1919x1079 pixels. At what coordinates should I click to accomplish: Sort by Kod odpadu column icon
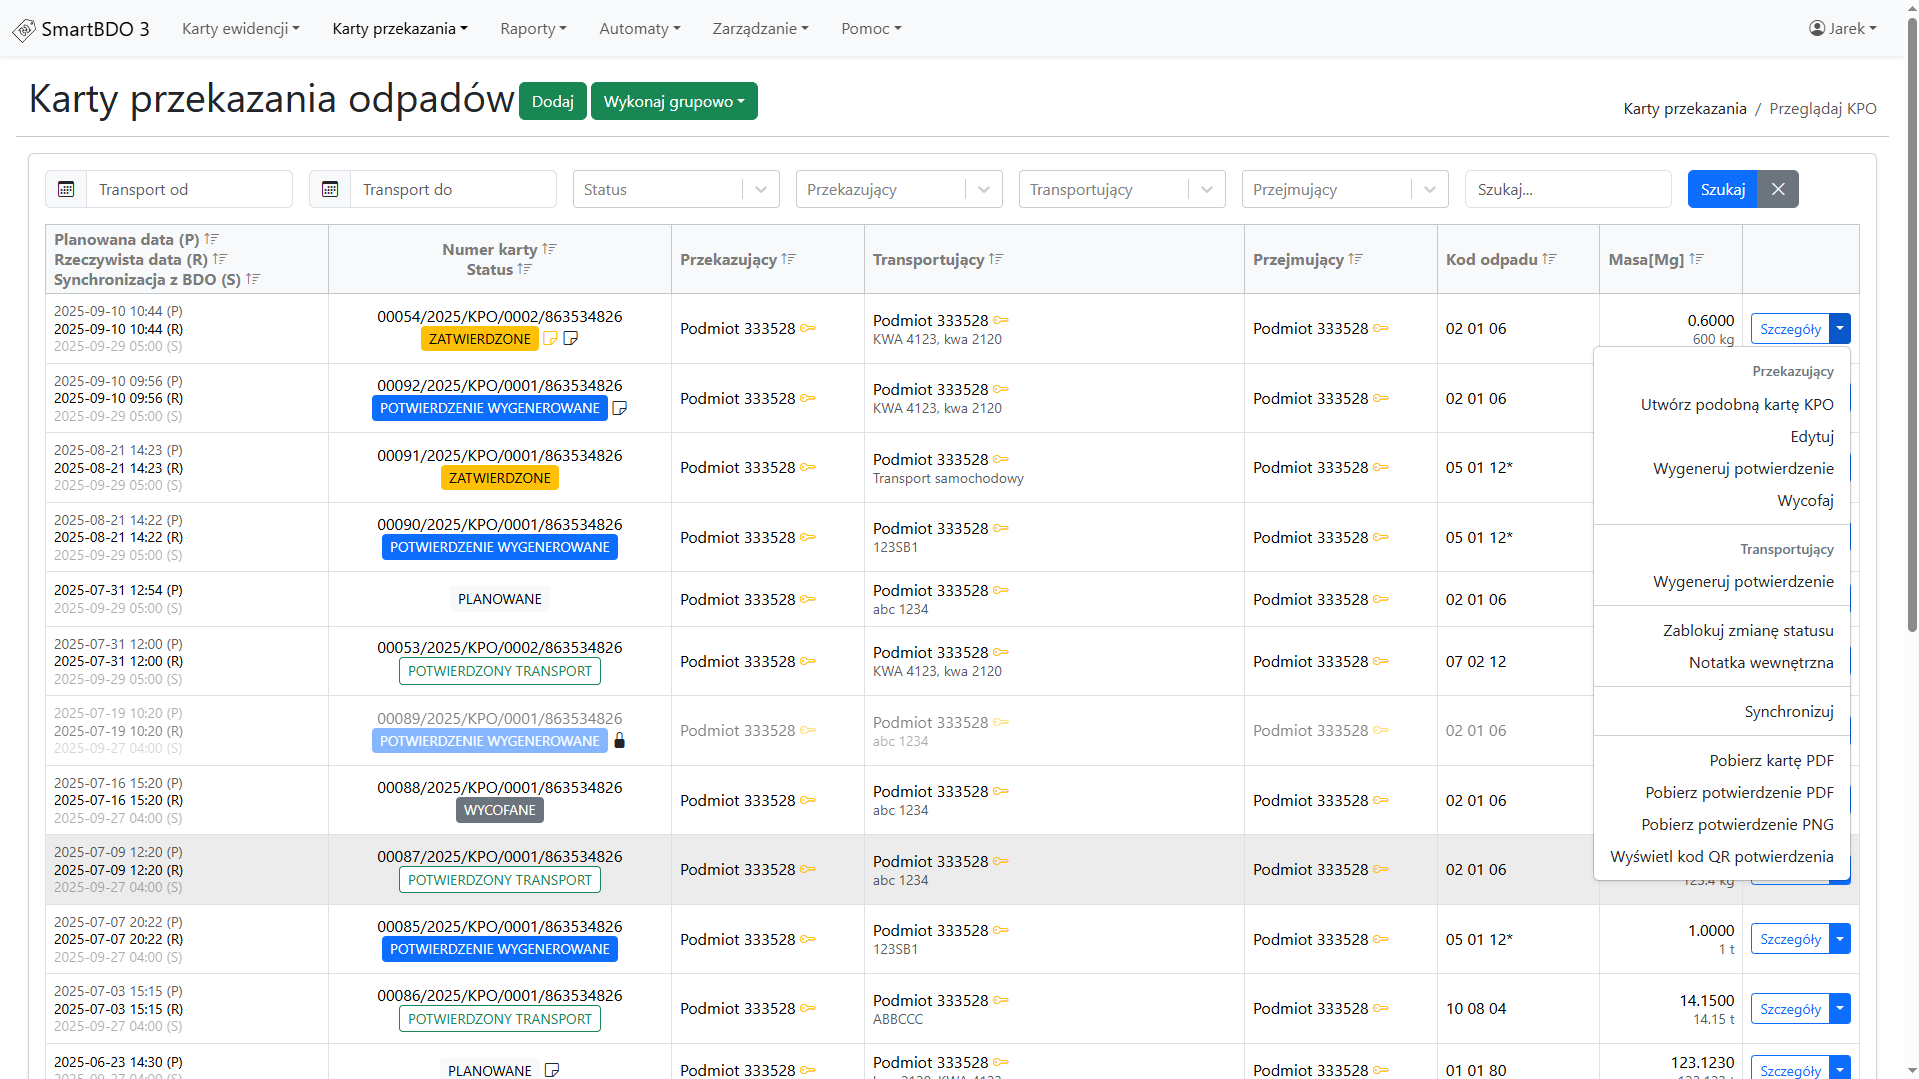(1550, 259)
